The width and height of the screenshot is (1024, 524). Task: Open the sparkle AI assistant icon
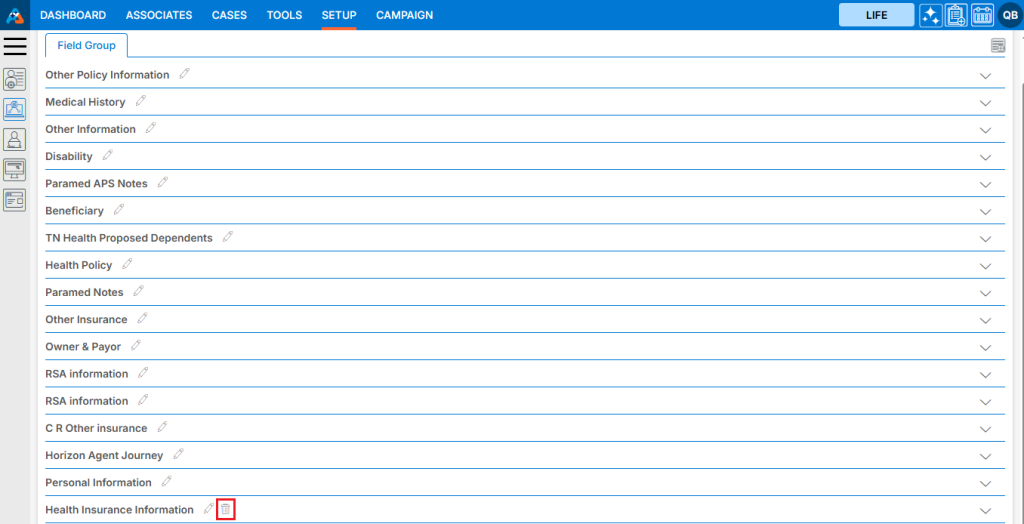930,15
